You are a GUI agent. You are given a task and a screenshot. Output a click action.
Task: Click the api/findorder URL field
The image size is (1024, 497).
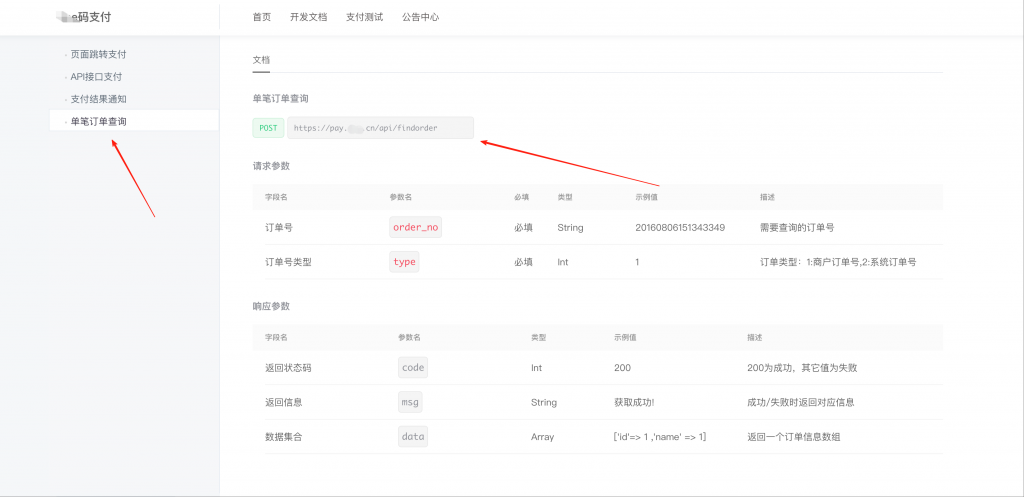point(380,128)
